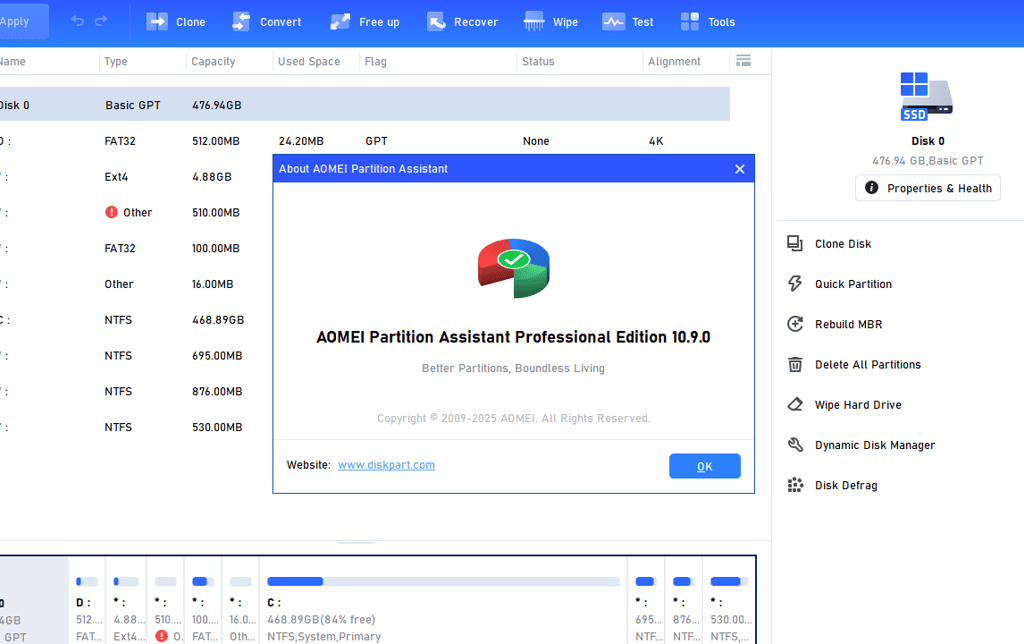Select the Free up toolbar icon

pyautogui.click(x=340, y=22)
